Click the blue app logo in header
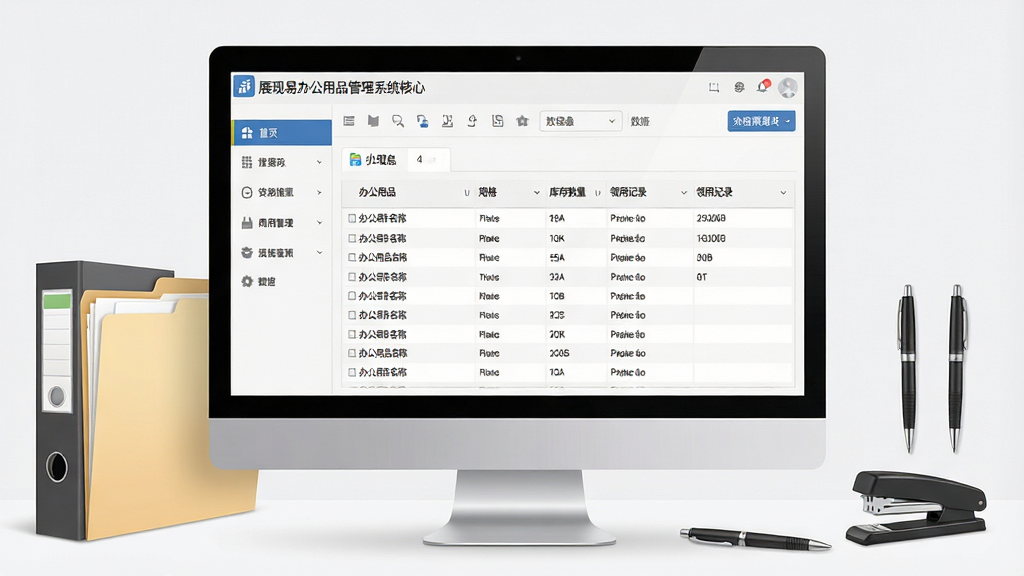Image resolution: width=1024 pixels, height=576 pixels. tap(244, 86)
